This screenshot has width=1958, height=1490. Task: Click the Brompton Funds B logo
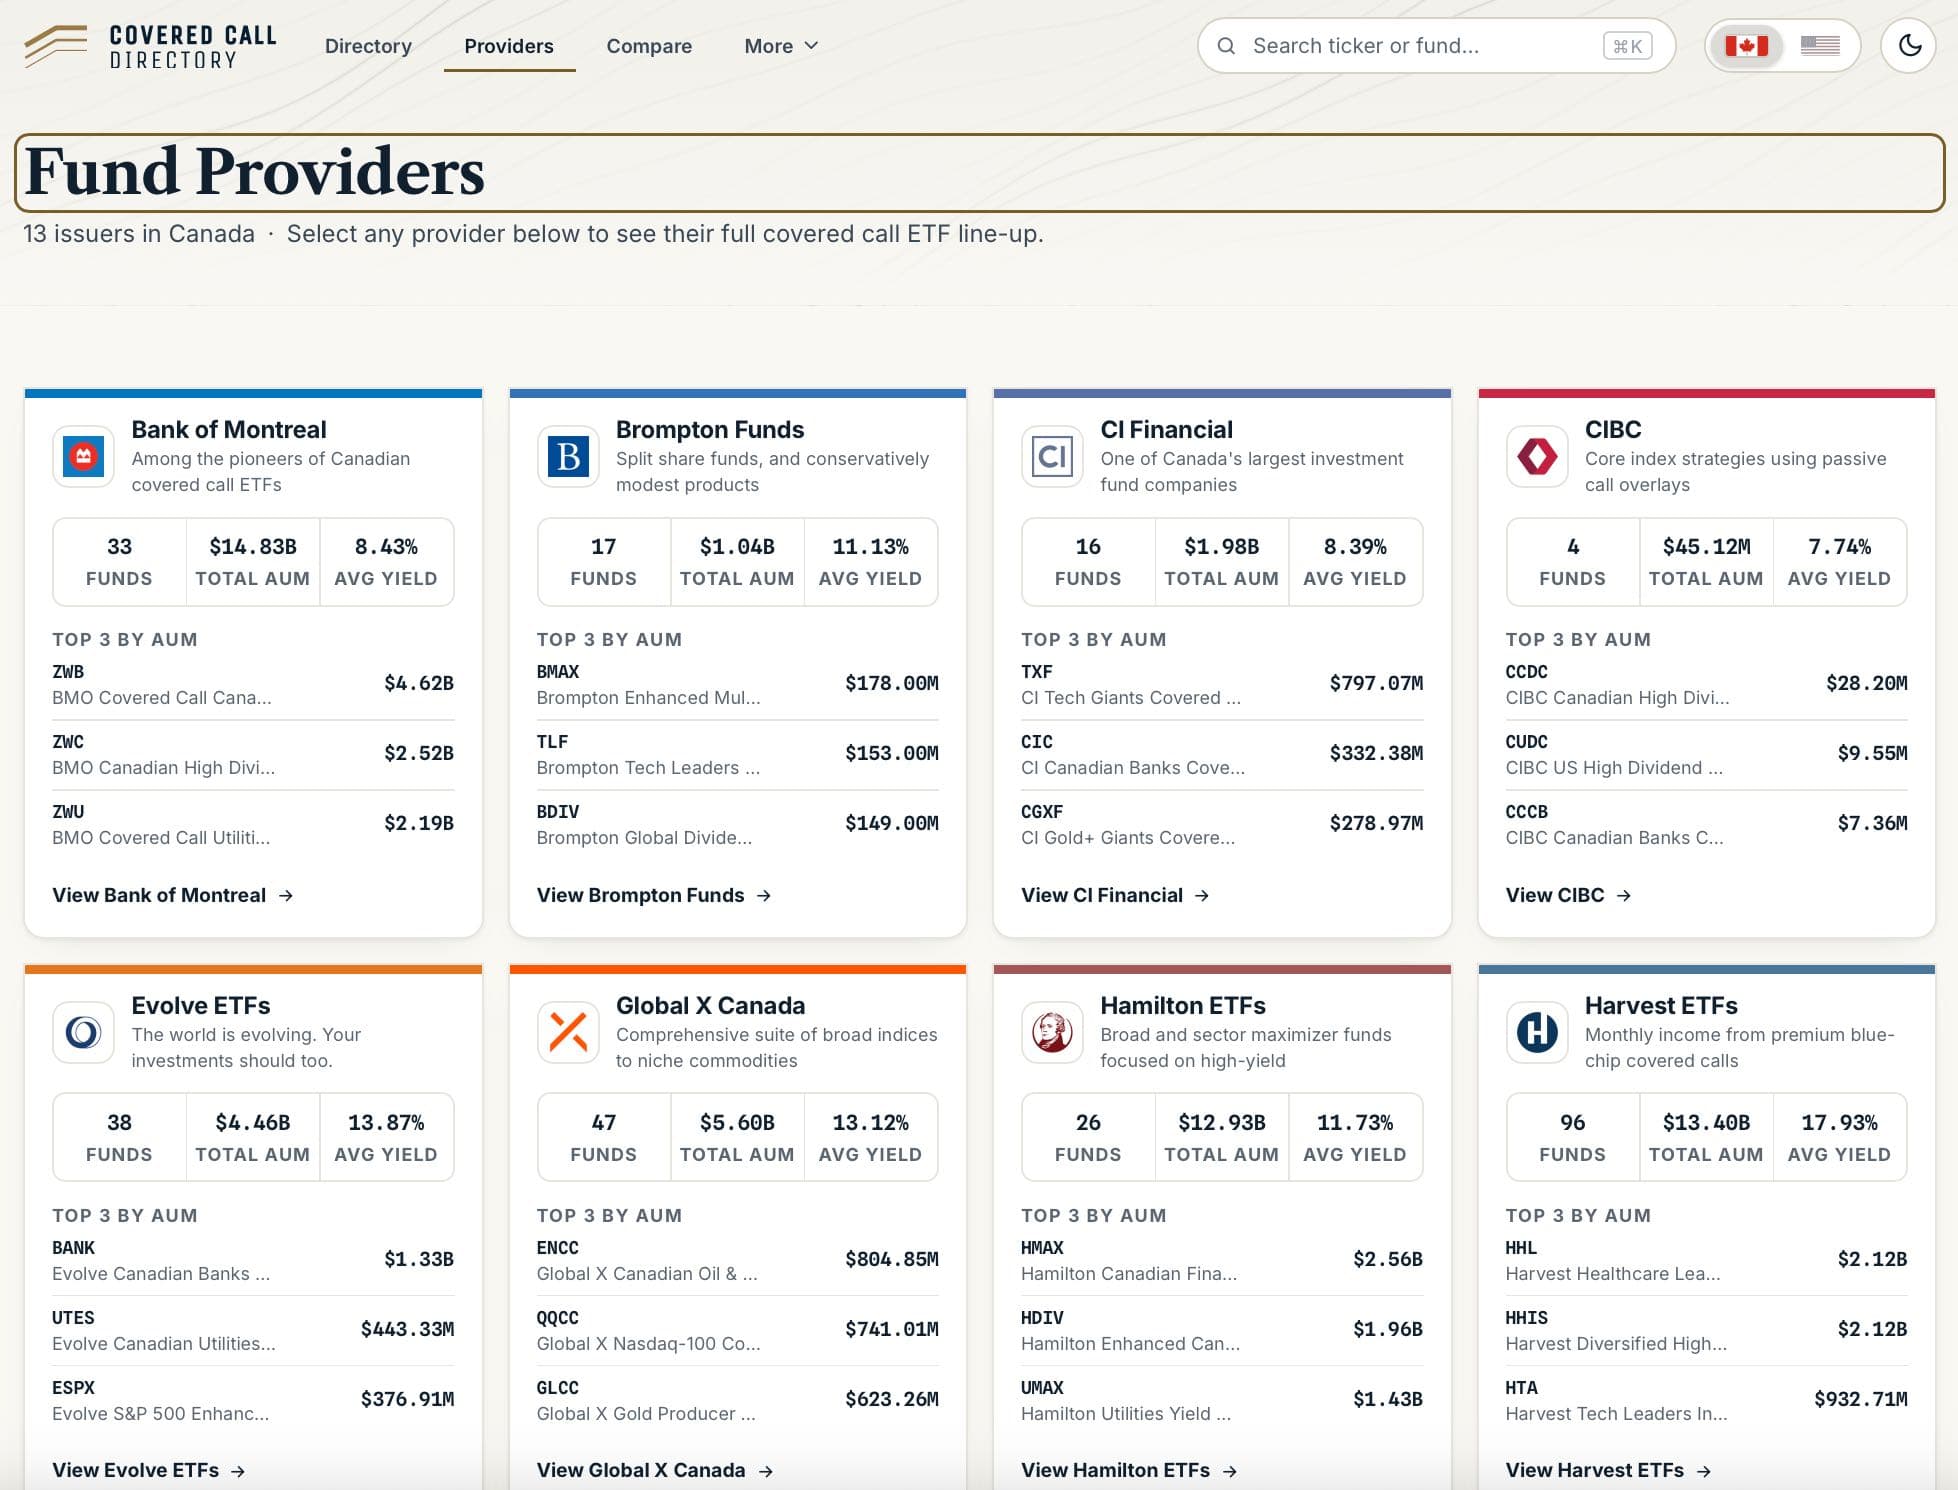pos(568,457)
